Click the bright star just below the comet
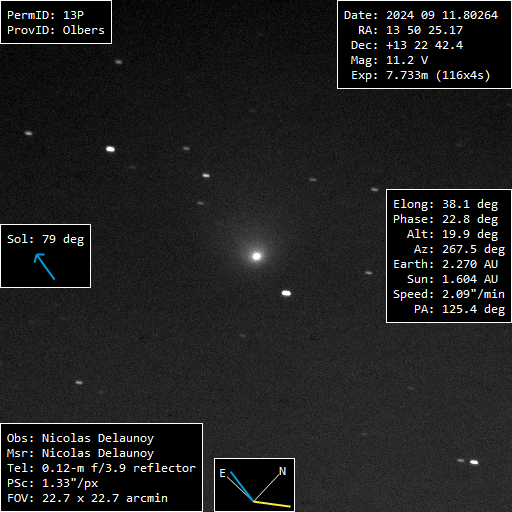The height and width of the screenshot is (512, 512). tap(286, 293)
